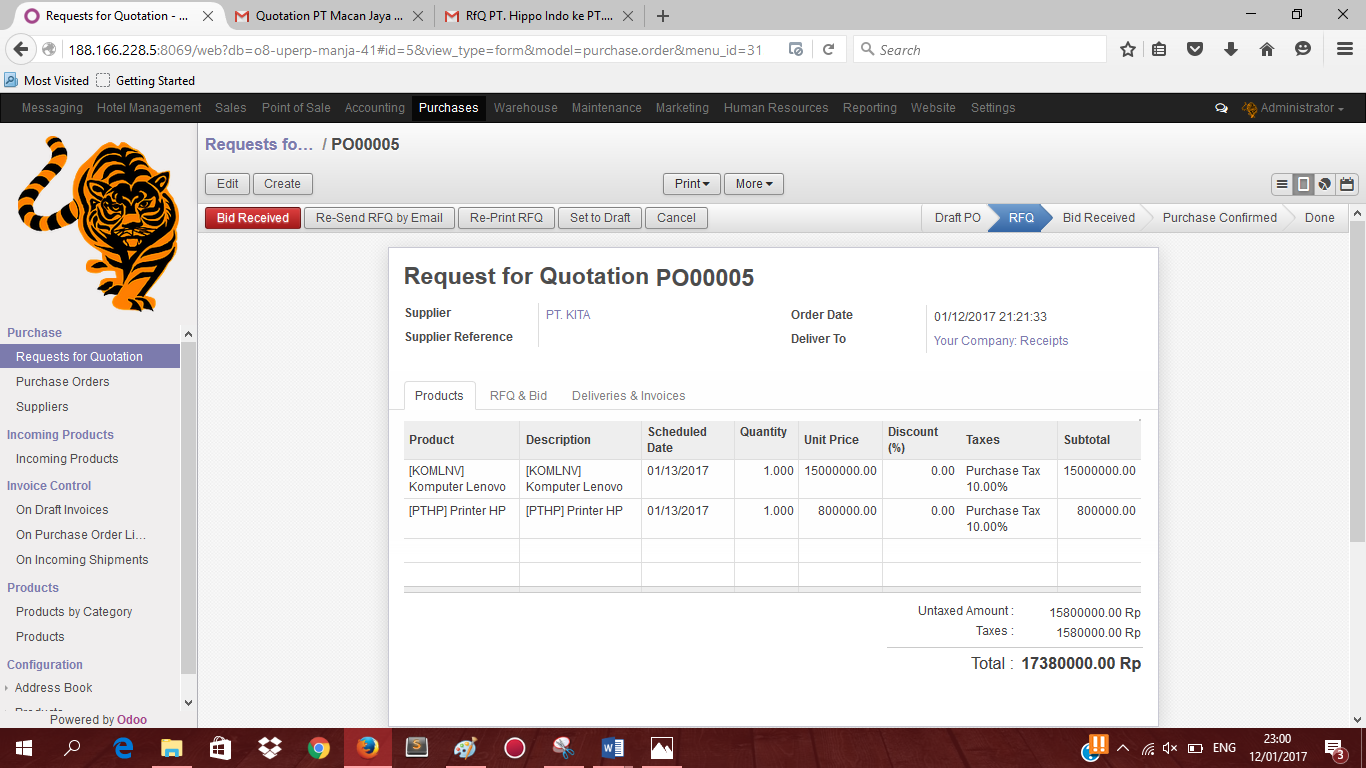Open Administrator user menu
The width and height of the screenshot is (1366, 768).
click(x=1293, y=108)
